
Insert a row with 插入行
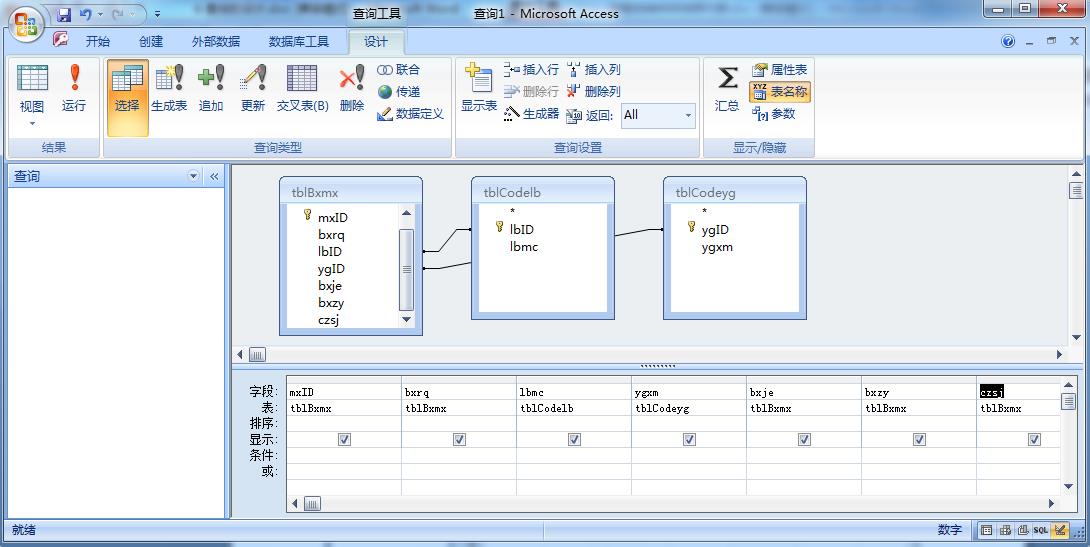click(x=531, y=70)
